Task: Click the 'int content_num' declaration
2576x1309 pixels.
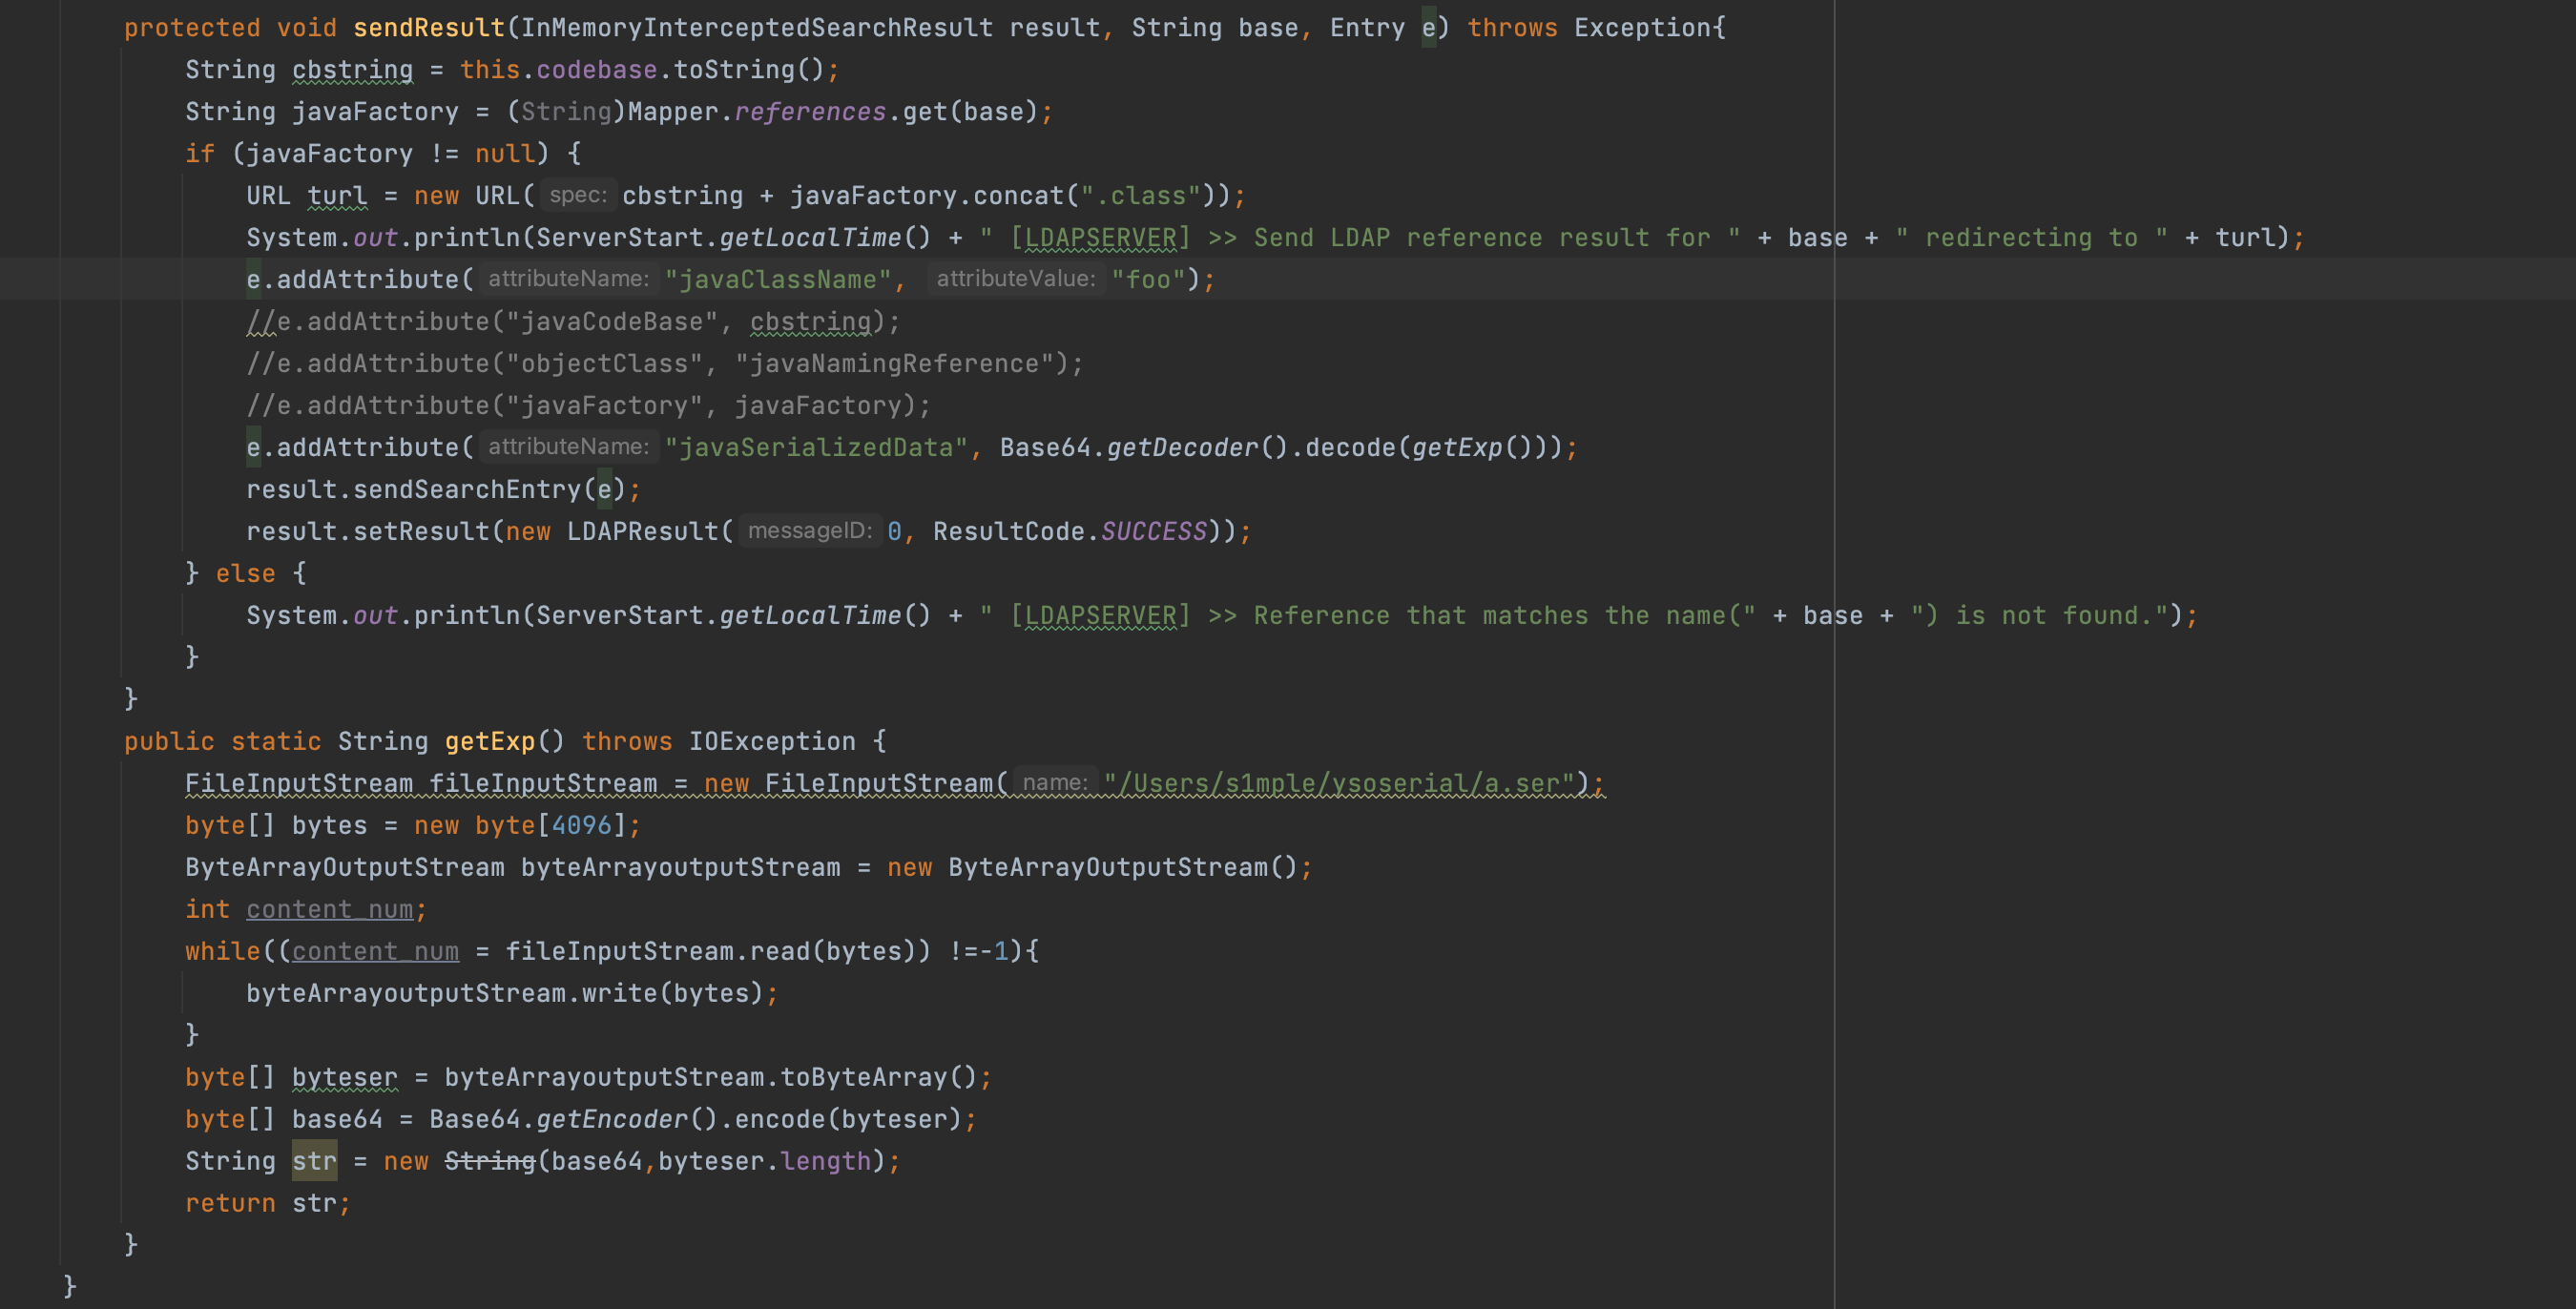Action: 306,910
